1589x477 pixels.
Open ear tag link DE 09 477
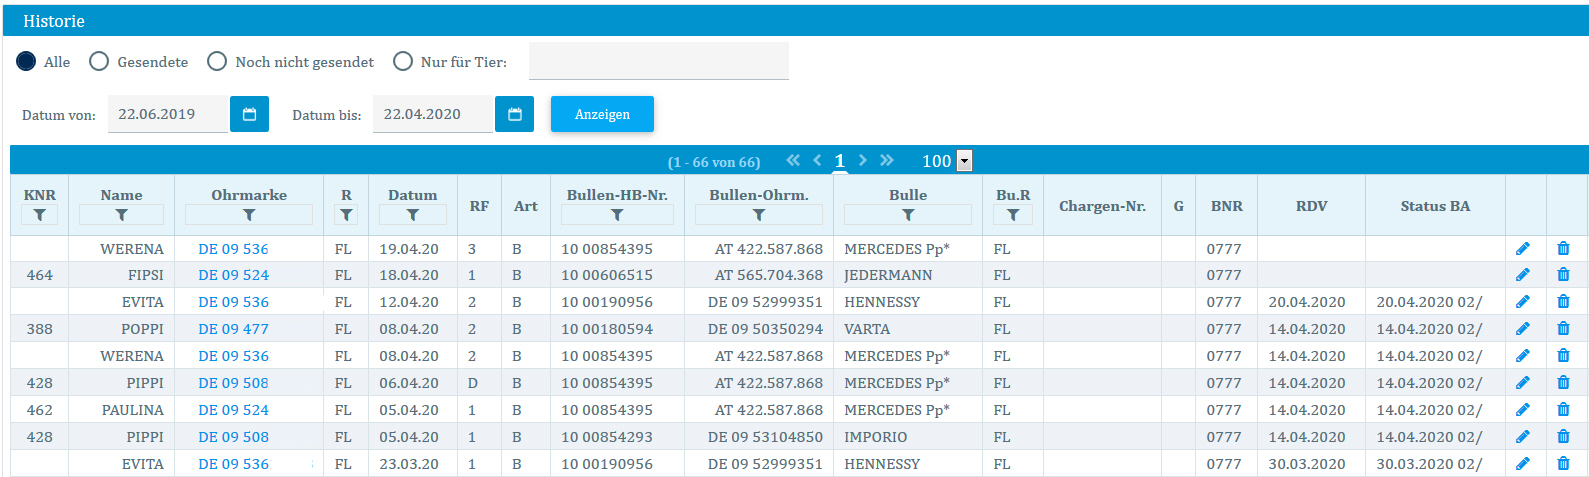(233, 329)
